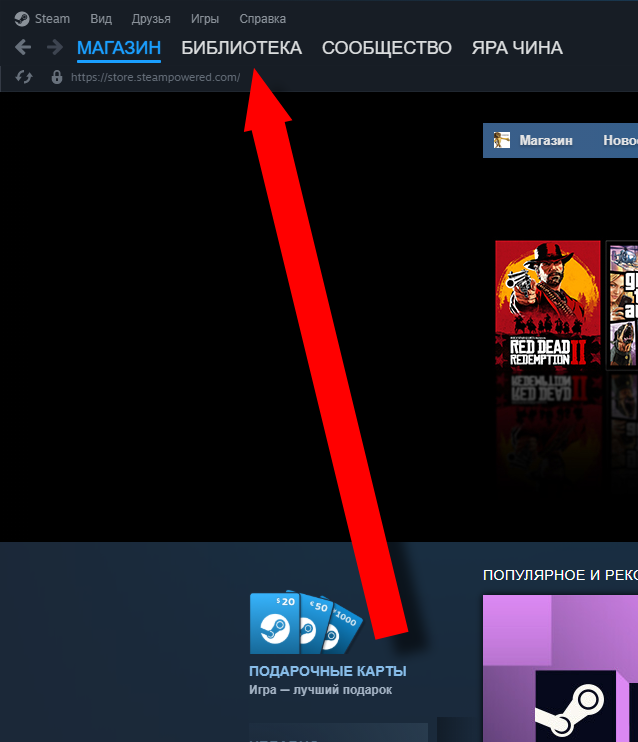Switch to the МАГАЗИН tab
The height and width of the screenshot is (742, 638).
[x=119, y=48]
